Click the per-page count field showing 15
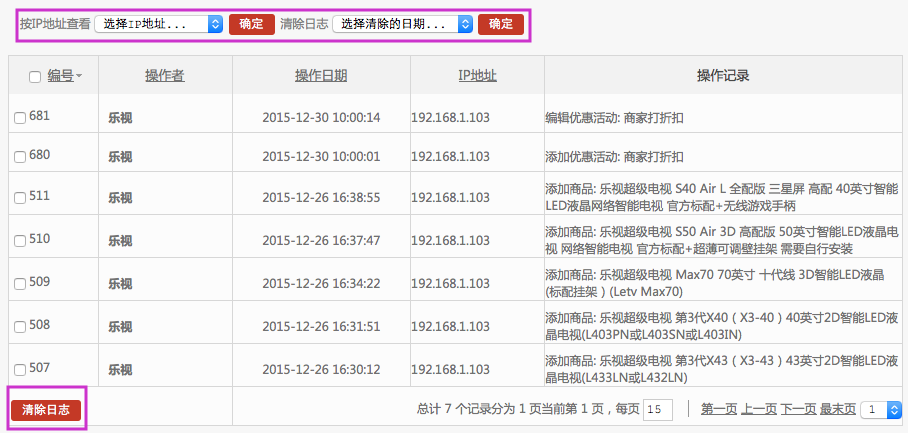Viewport: 908px width, 433px height. click(658, 410)
